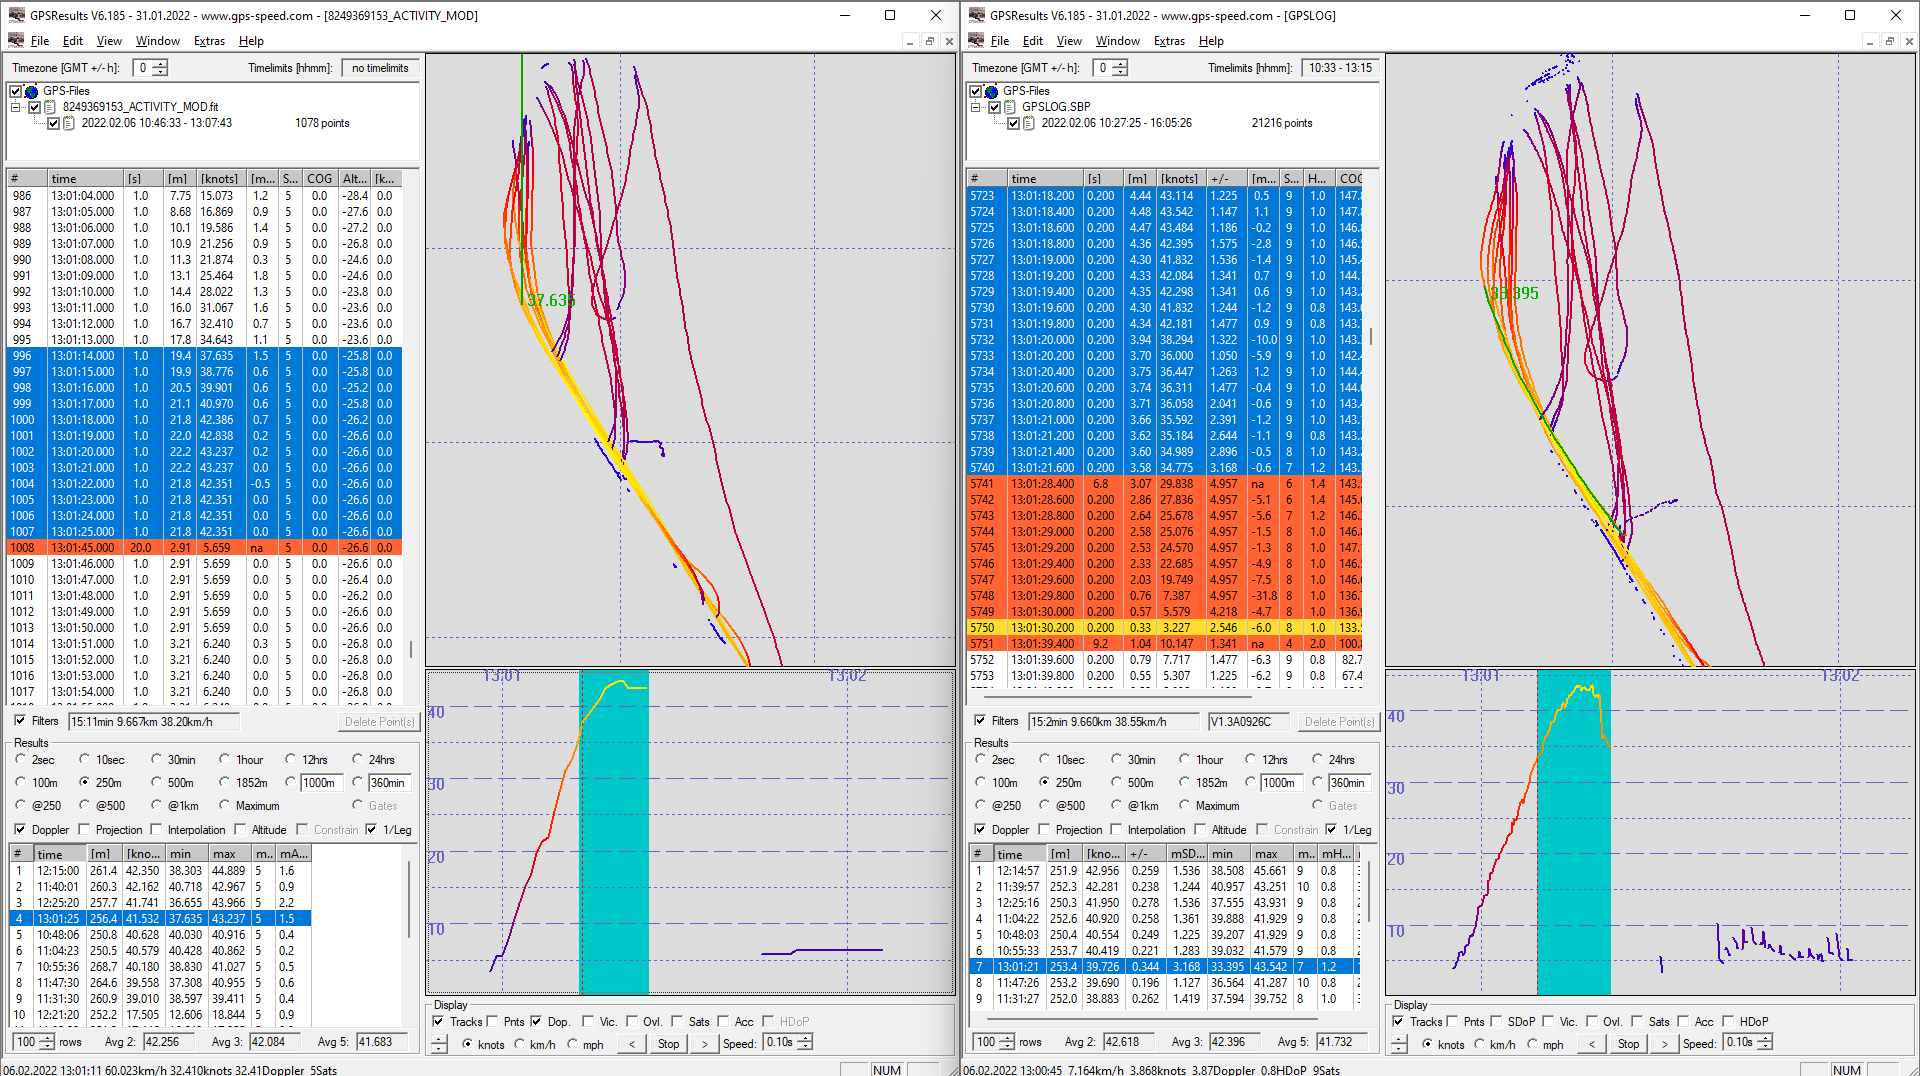Viewport: 1920px width, 1076px height.
Task: Click Delete Point(s) in right window
Action: click(x=1339, y=721)
